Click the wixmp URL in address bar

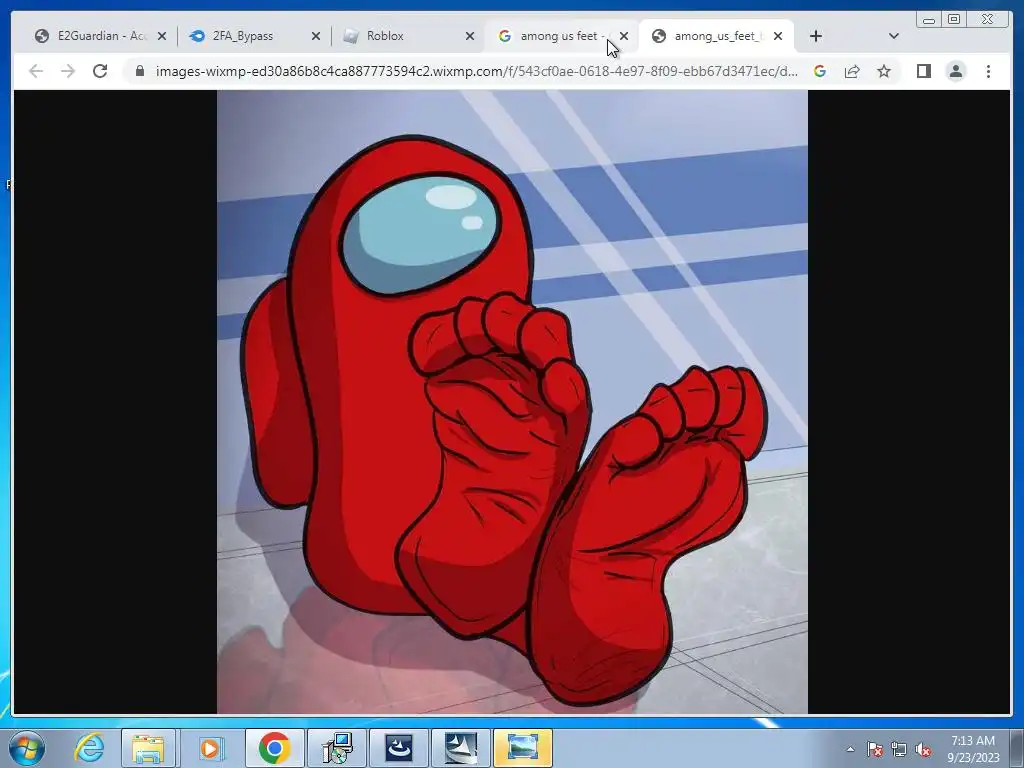(x=477, y=71)
